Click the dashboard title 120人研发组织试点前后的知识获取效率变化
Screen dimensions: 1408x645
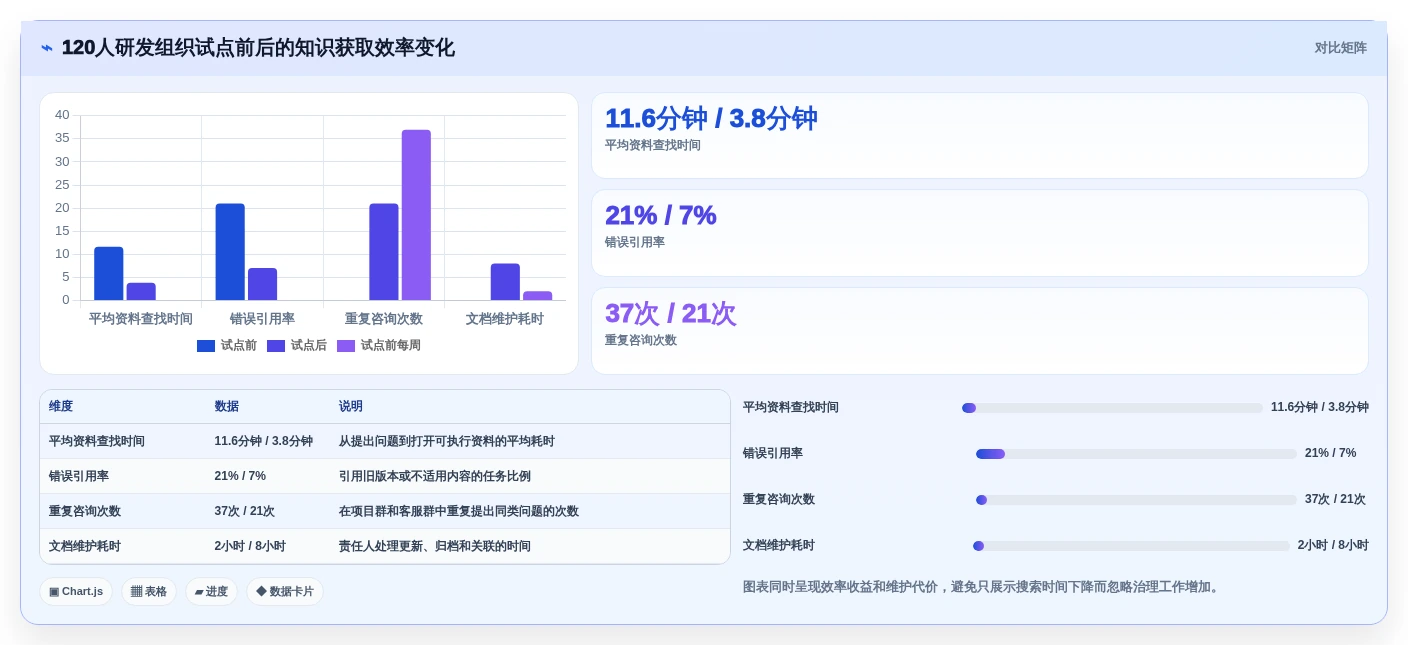click(x=258, y=48)
